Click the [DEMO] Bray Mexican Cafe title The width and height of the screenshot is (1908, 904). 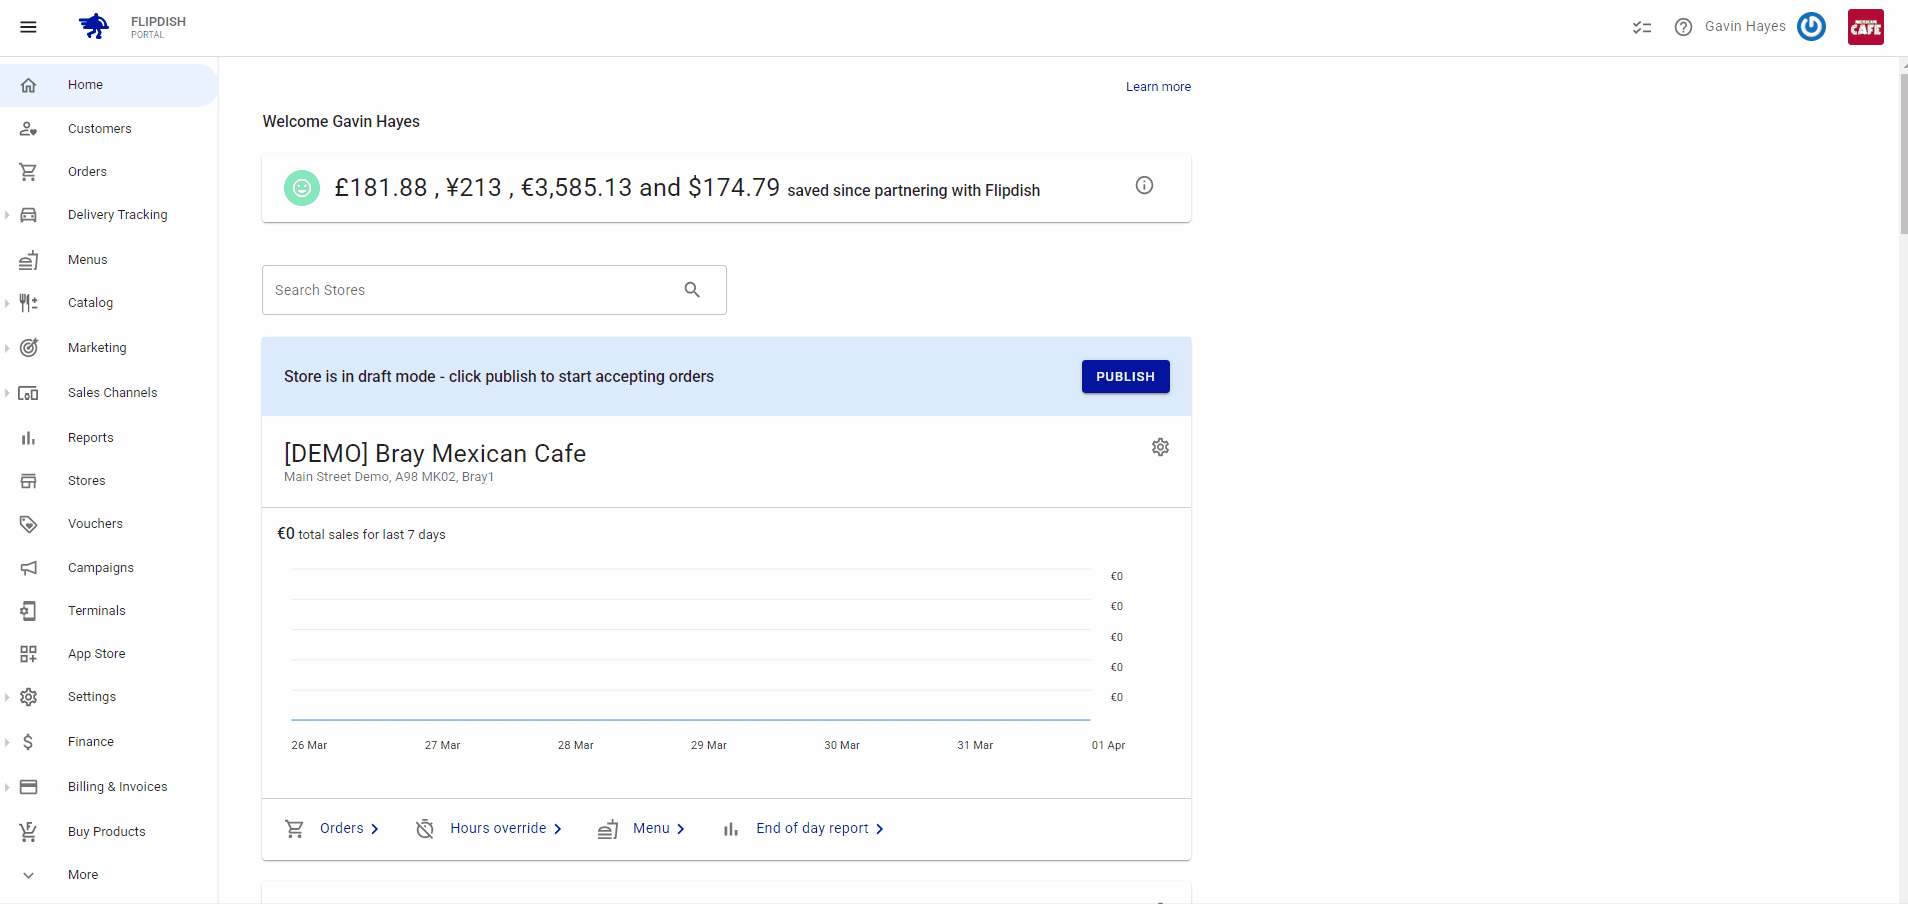pos(435,454)
